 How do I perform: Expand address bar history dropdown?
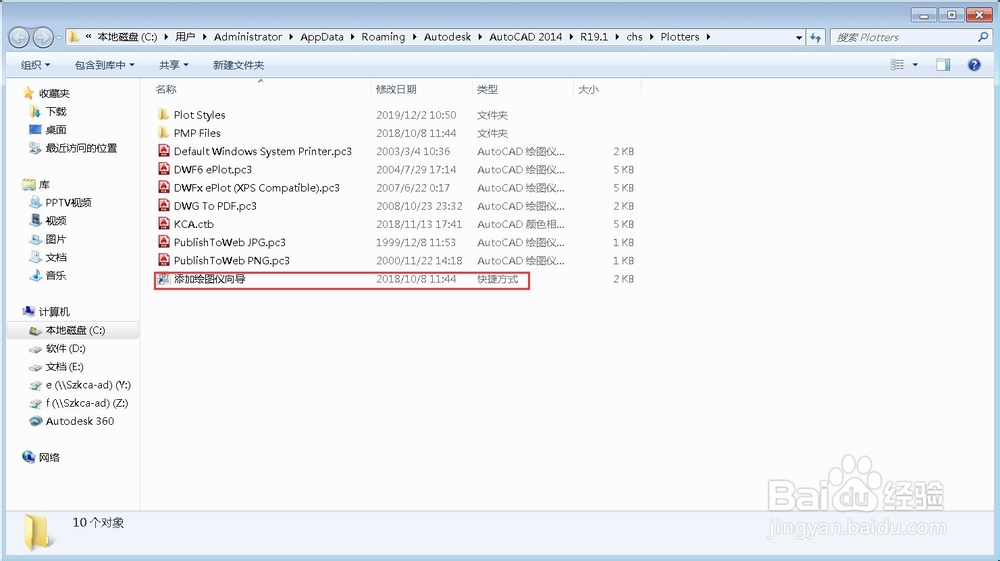[x=798, y=38]
